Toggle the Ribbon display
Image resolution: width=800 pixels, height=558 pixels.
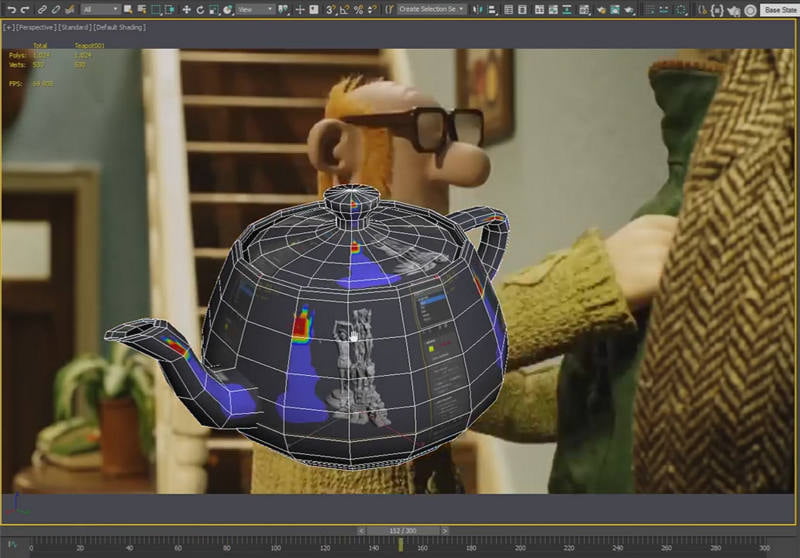pos(539,10)
